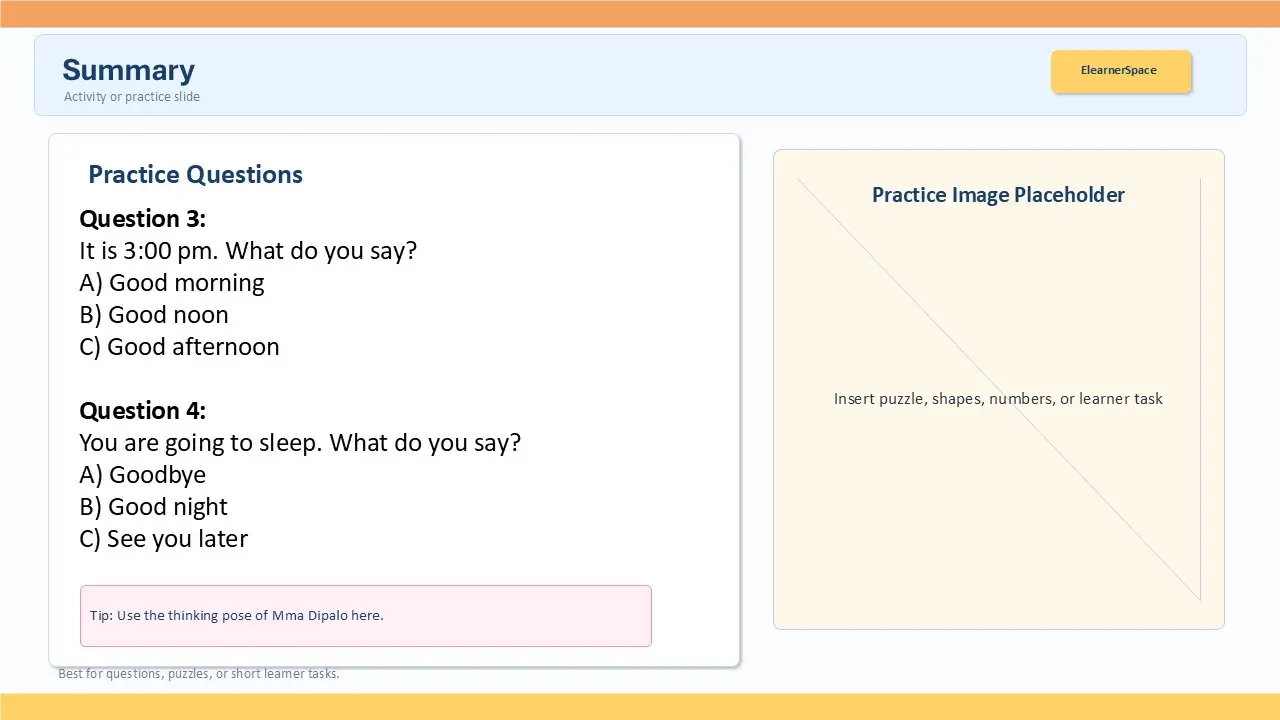Click the 'Best for questions, puzzles' footer note

199,674
